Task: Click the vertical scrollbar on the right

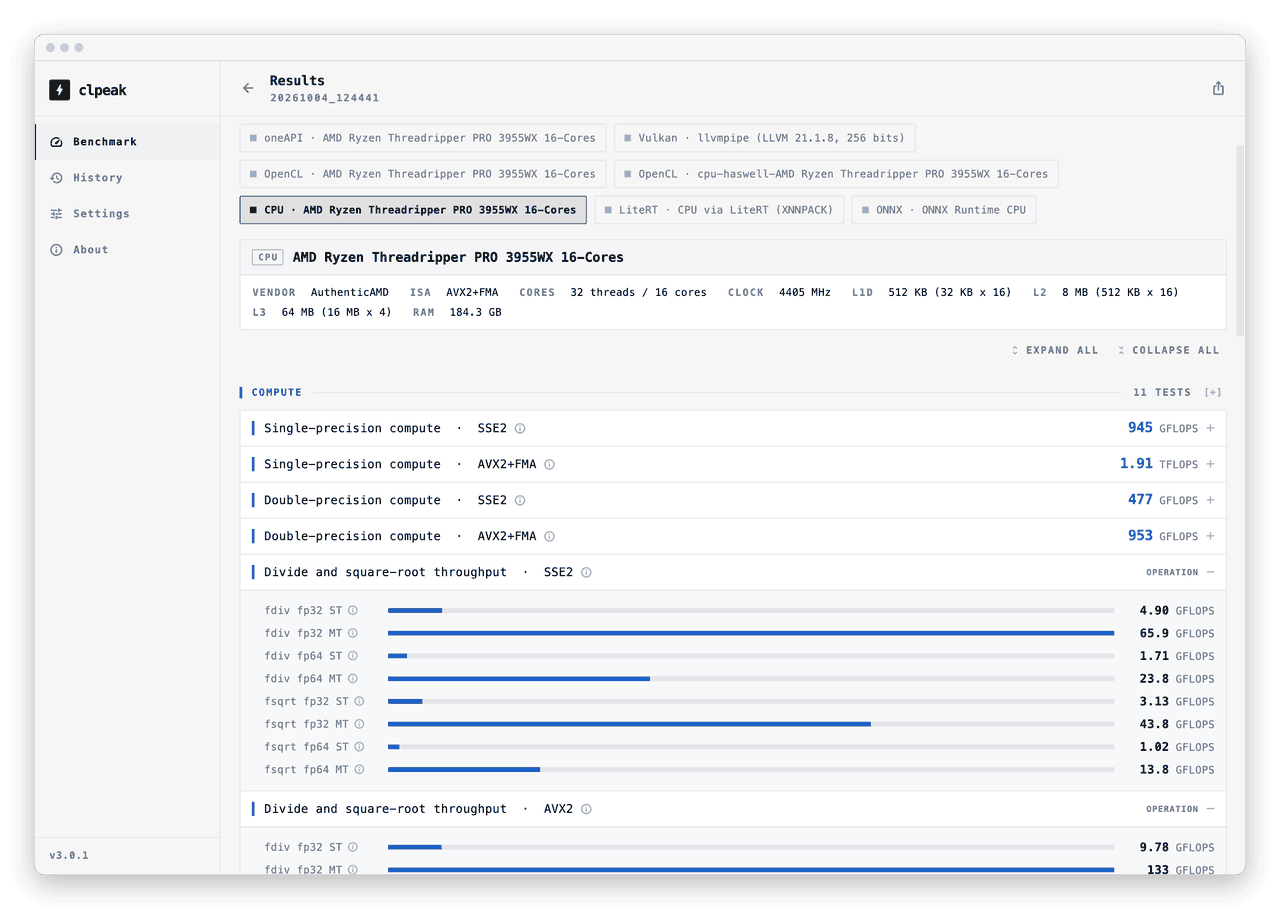Action: [x=1240, y=240]
